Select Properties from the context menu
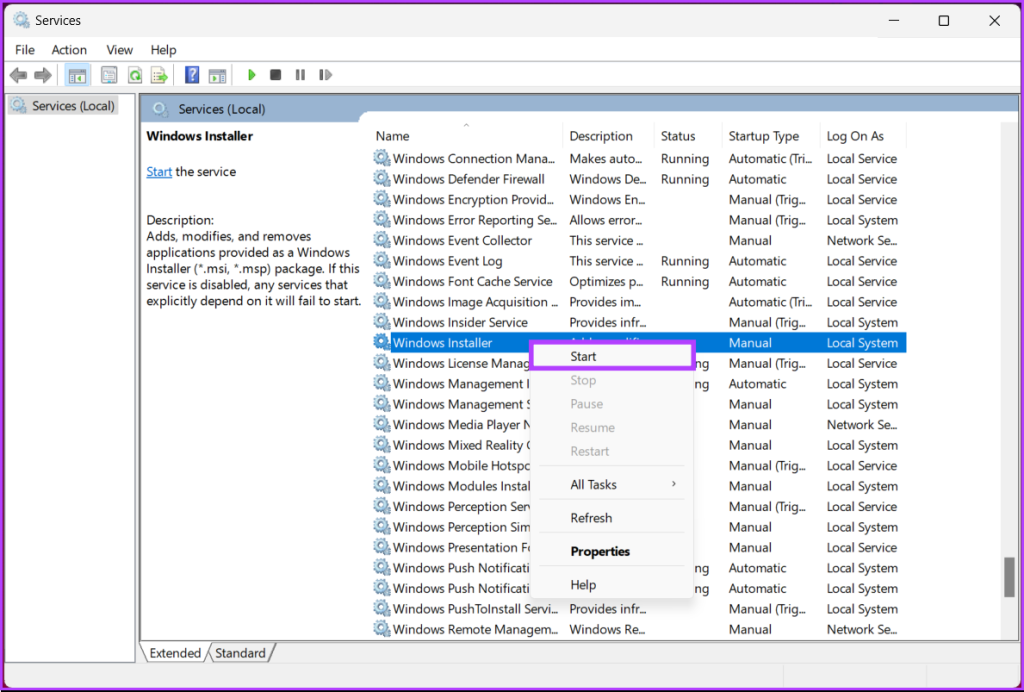This screenshot has height=692, width=1024. [x=600, y=551]
